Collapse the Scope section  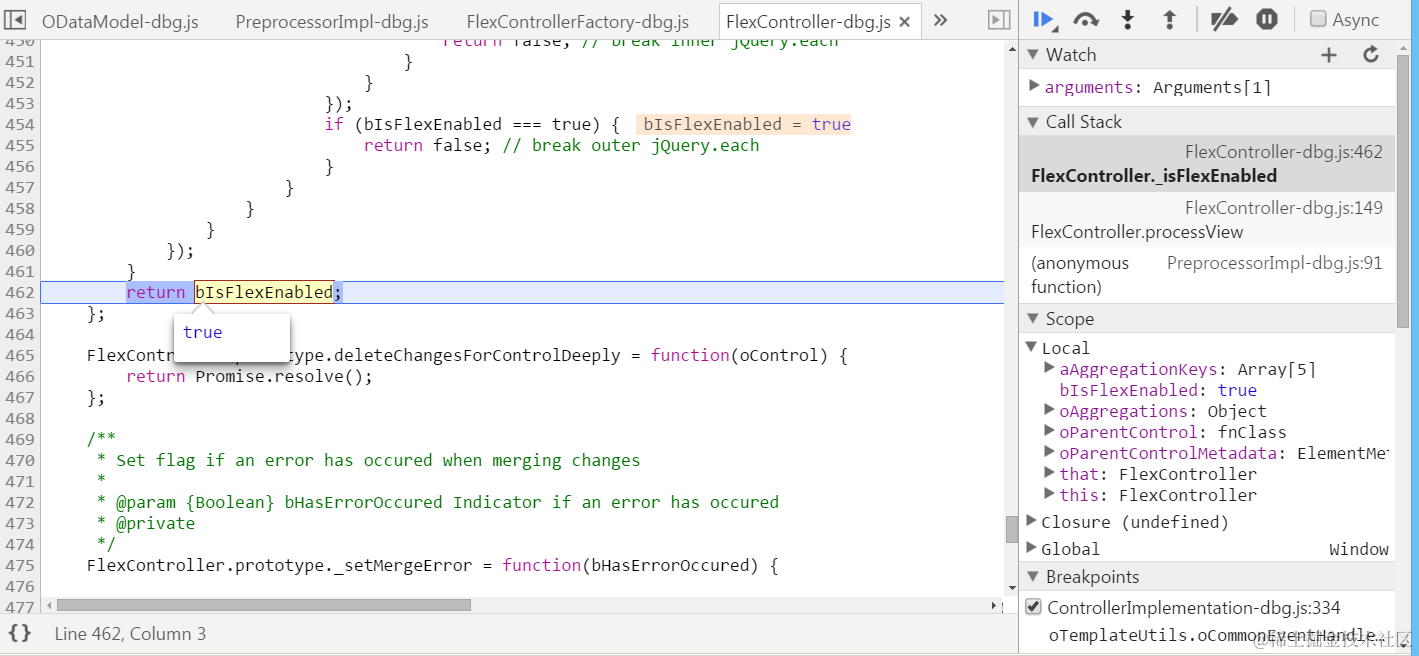click(x=1033, y=319)
